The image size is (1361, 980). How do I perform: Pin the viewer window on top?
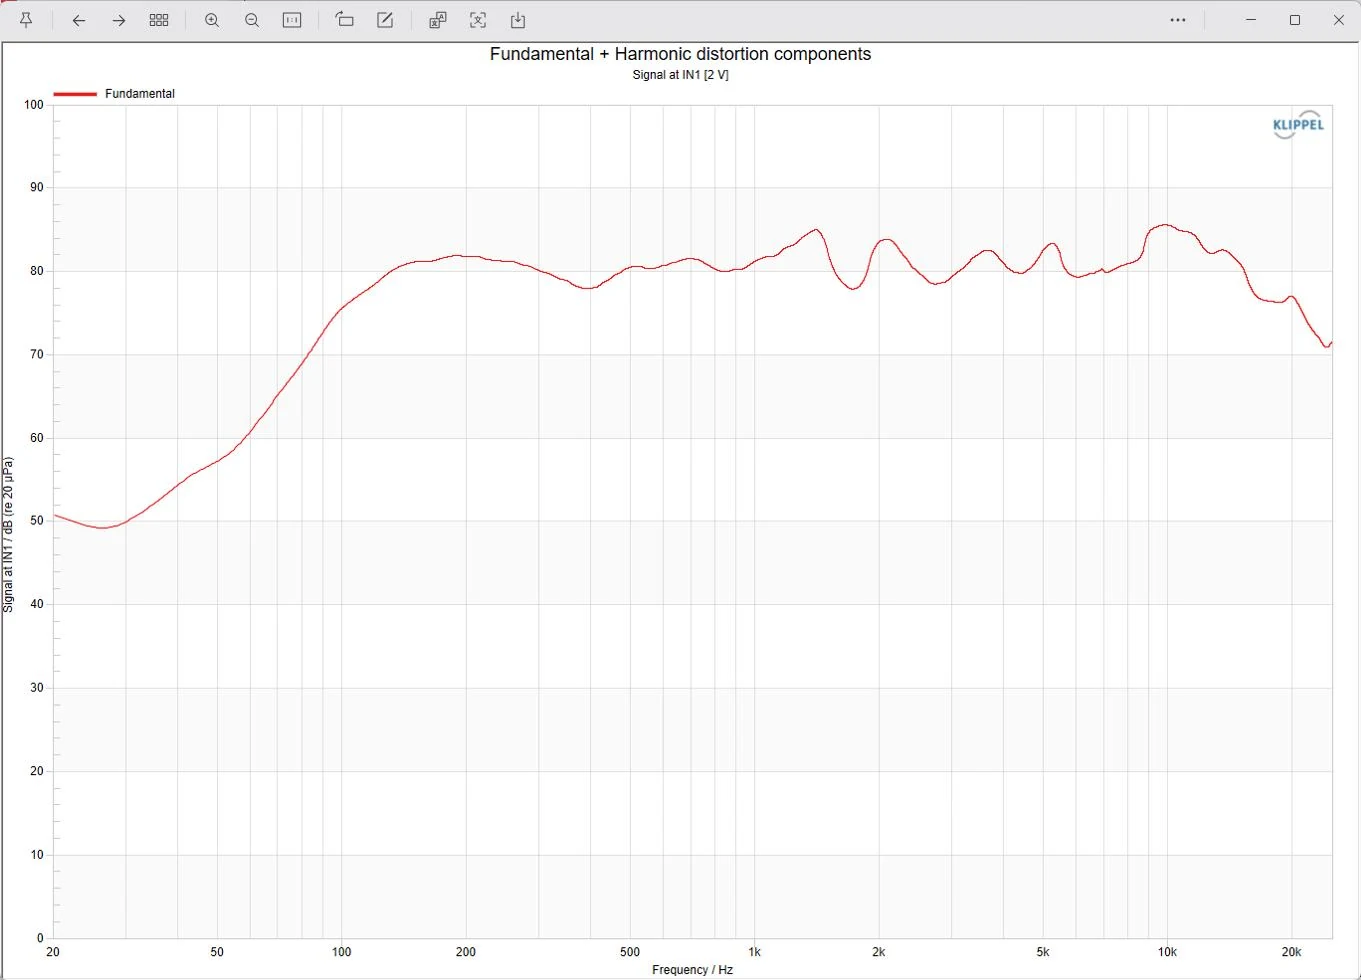(26, 20)
